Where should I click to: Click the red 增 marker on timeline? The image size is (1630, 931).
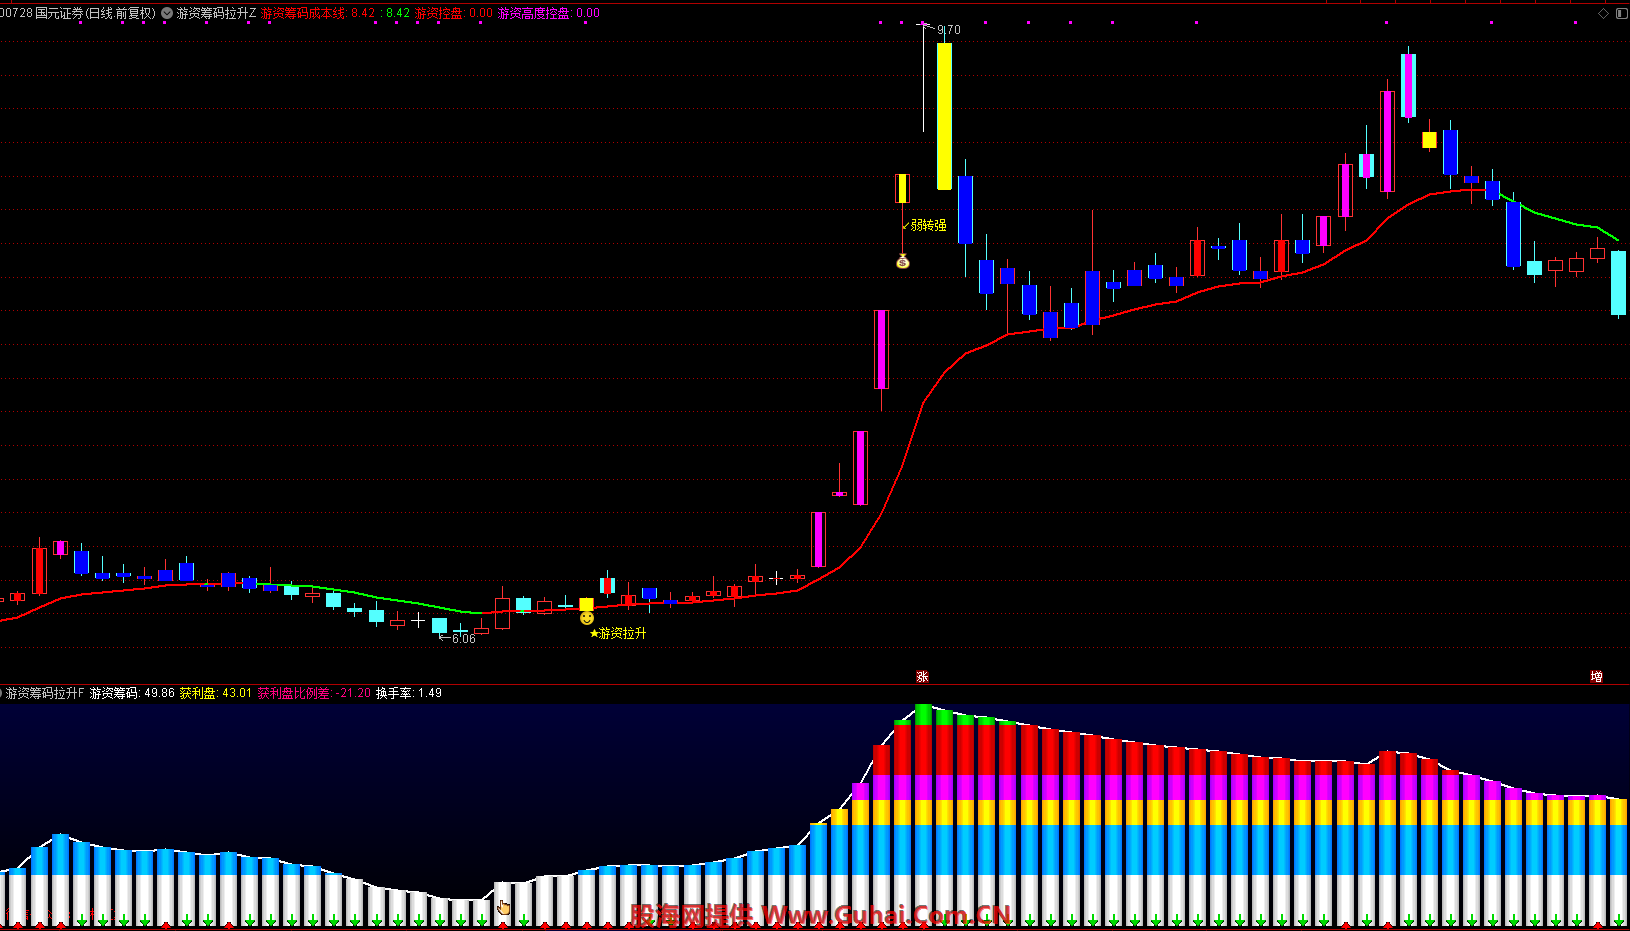point(1596,677)
